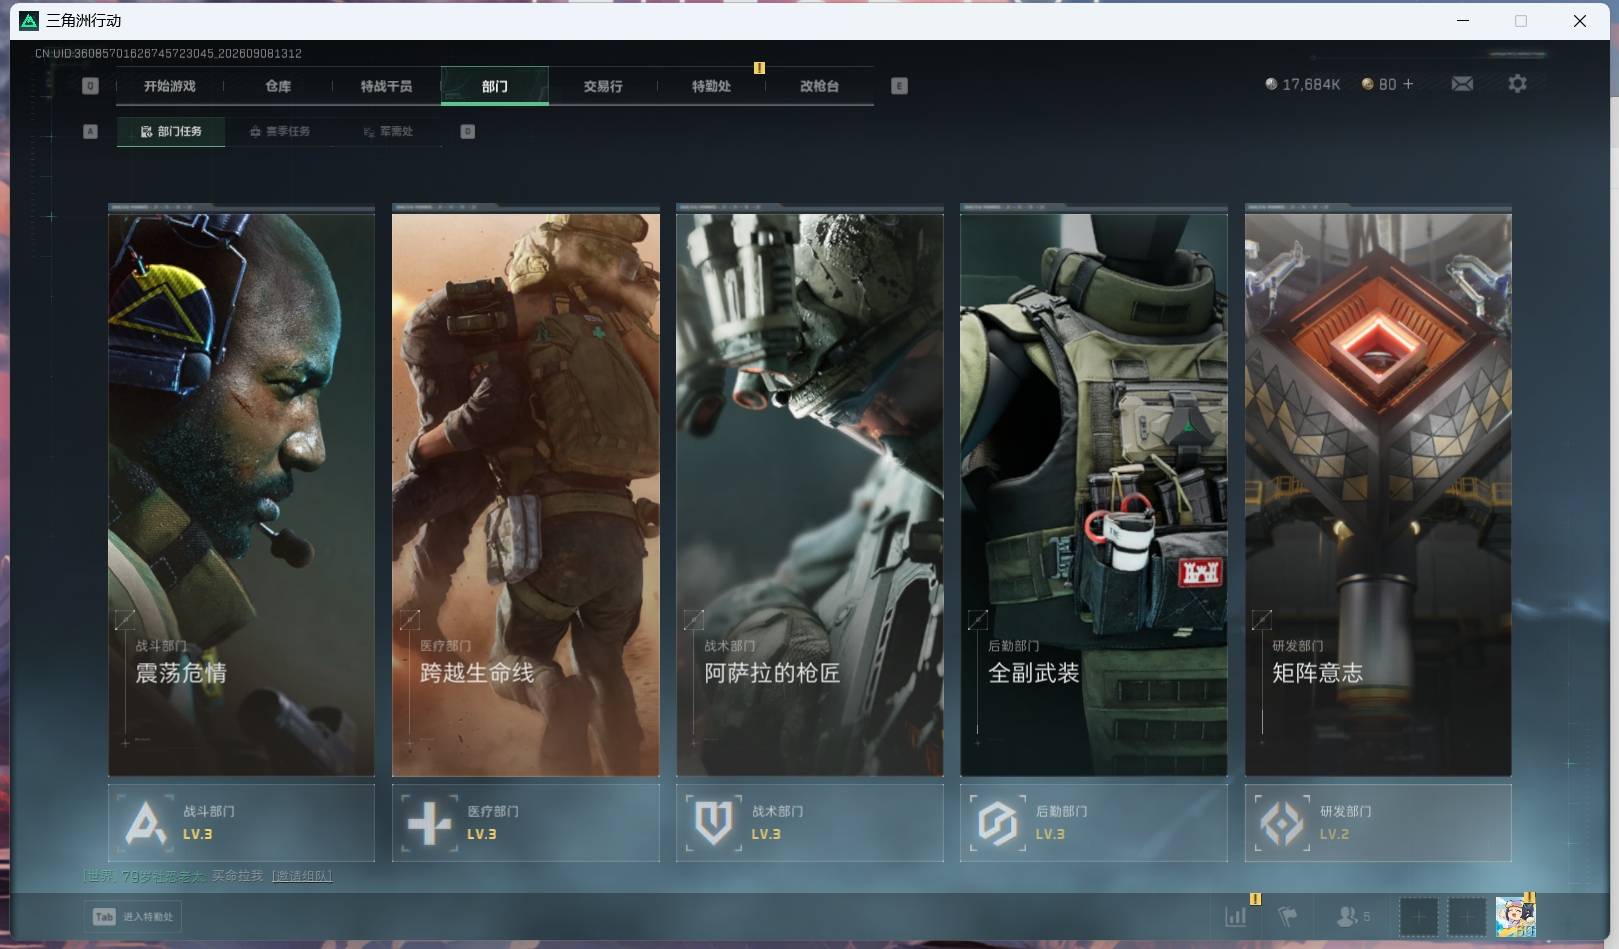1619x949 pixels.
Task: Open the settings gear icon
Action: tap(1517, 84)
